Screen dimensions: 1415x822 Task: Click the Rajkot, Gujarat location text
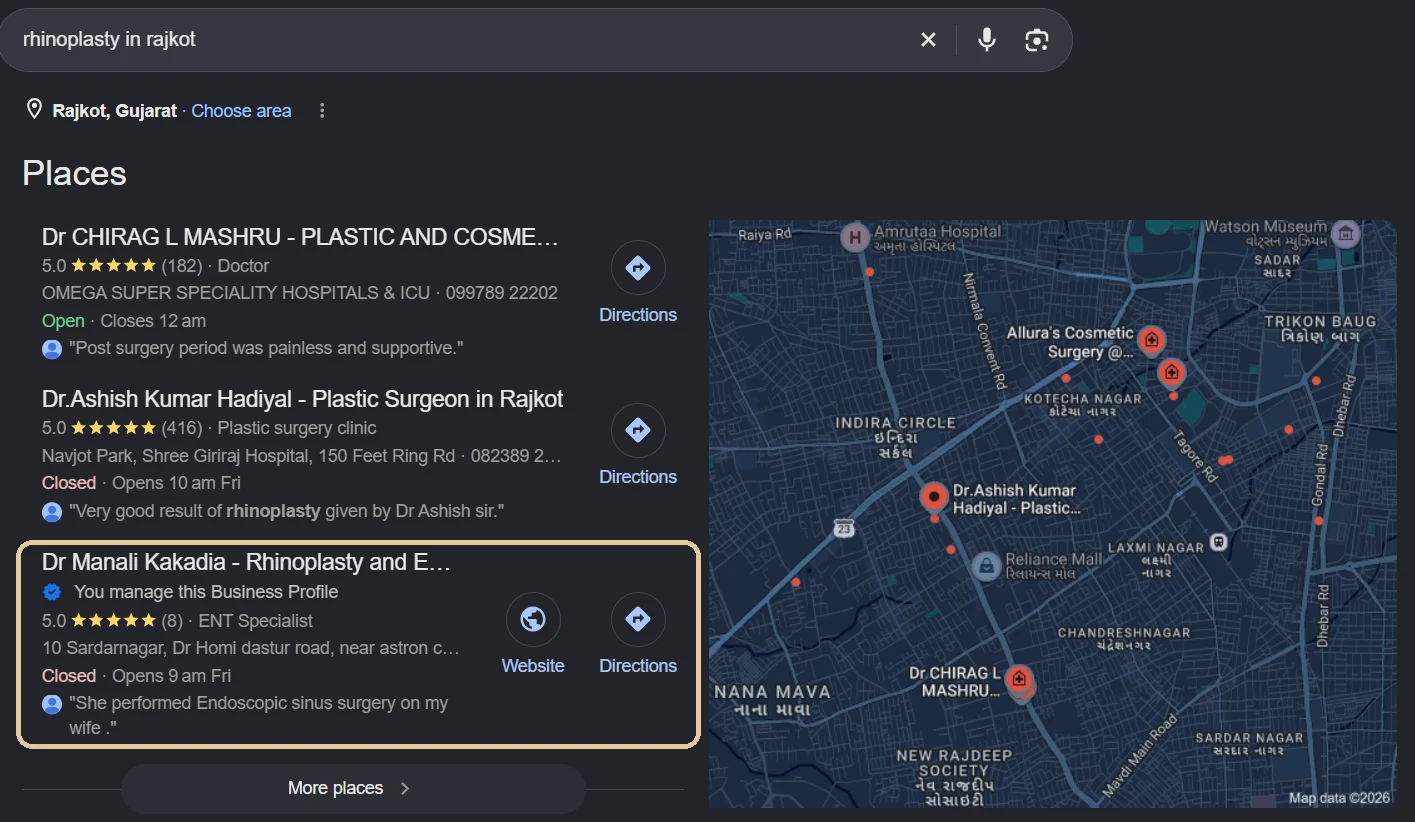click(x=115, y=111)
